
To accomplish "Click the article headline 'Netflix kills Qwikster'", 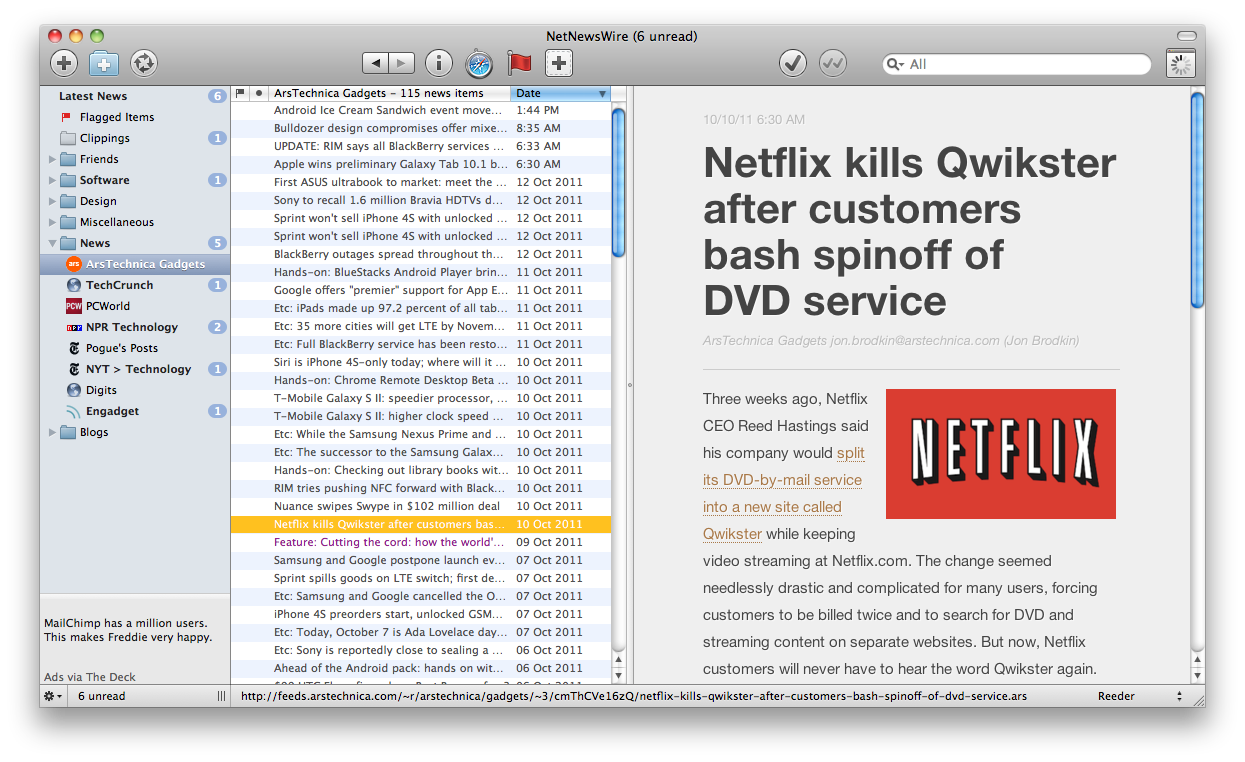I will (x=909, y=231).
